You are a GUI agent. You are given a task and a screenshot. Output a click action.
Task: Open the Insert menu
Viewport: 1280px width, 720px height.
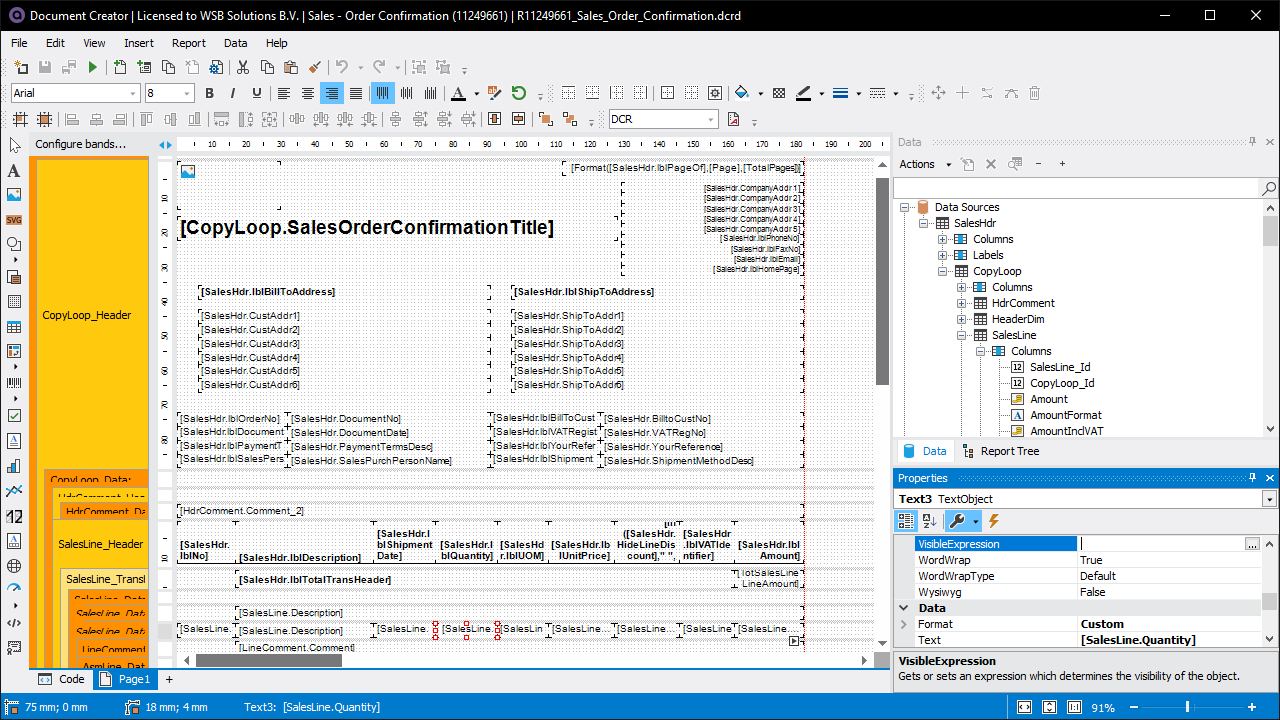(138, 43)
